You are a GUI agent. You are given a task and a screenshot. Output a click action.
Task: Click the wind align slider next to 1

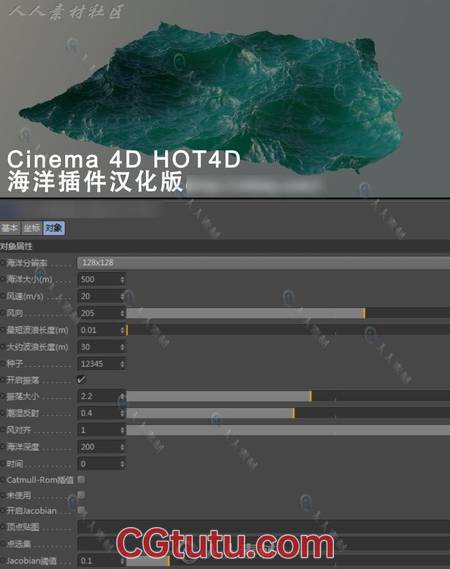288,430
